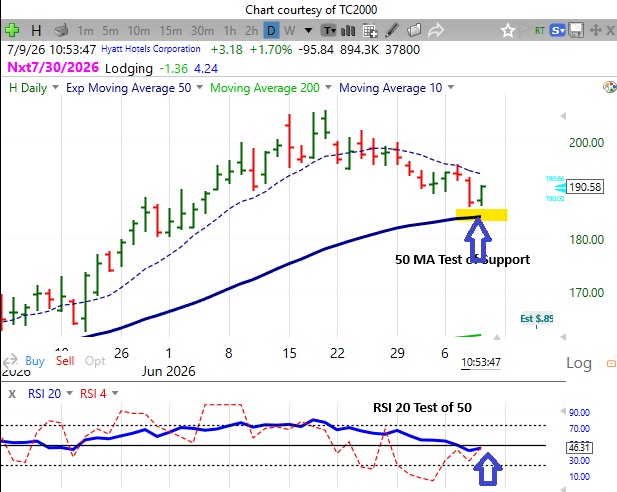The height and width of the screenshot is (492, 617).
Task: Click the 200.00 price scale label
Action: tap(586, 142)
